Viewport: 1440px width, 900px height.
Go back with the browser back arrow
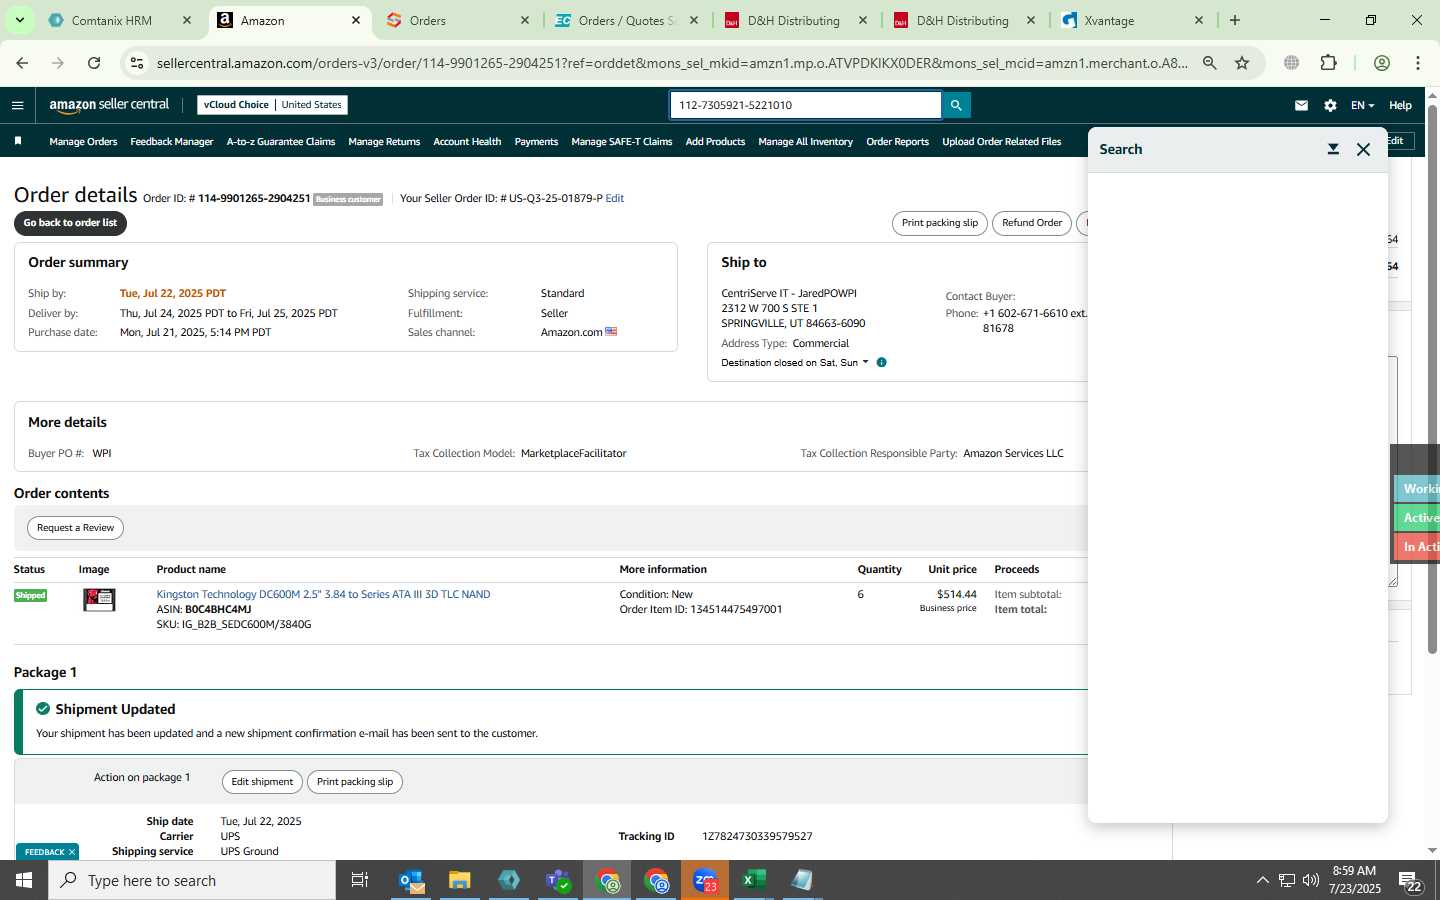[x=22, y=63]
